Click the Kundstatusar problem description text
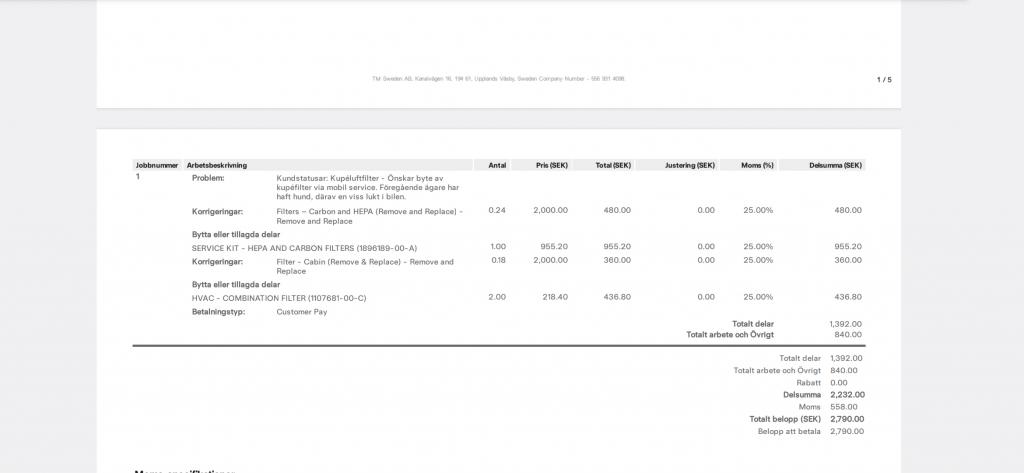 [x=367, y=187]
